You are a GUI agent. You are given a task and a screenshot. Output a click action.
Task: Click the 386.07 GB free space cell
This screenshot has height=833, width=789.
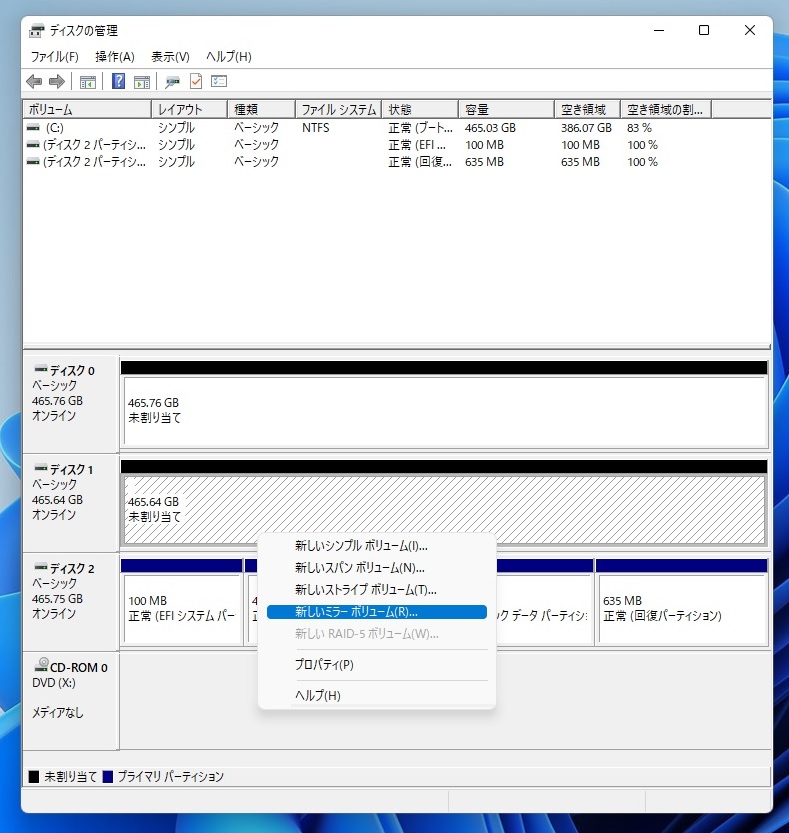point(586,128)
